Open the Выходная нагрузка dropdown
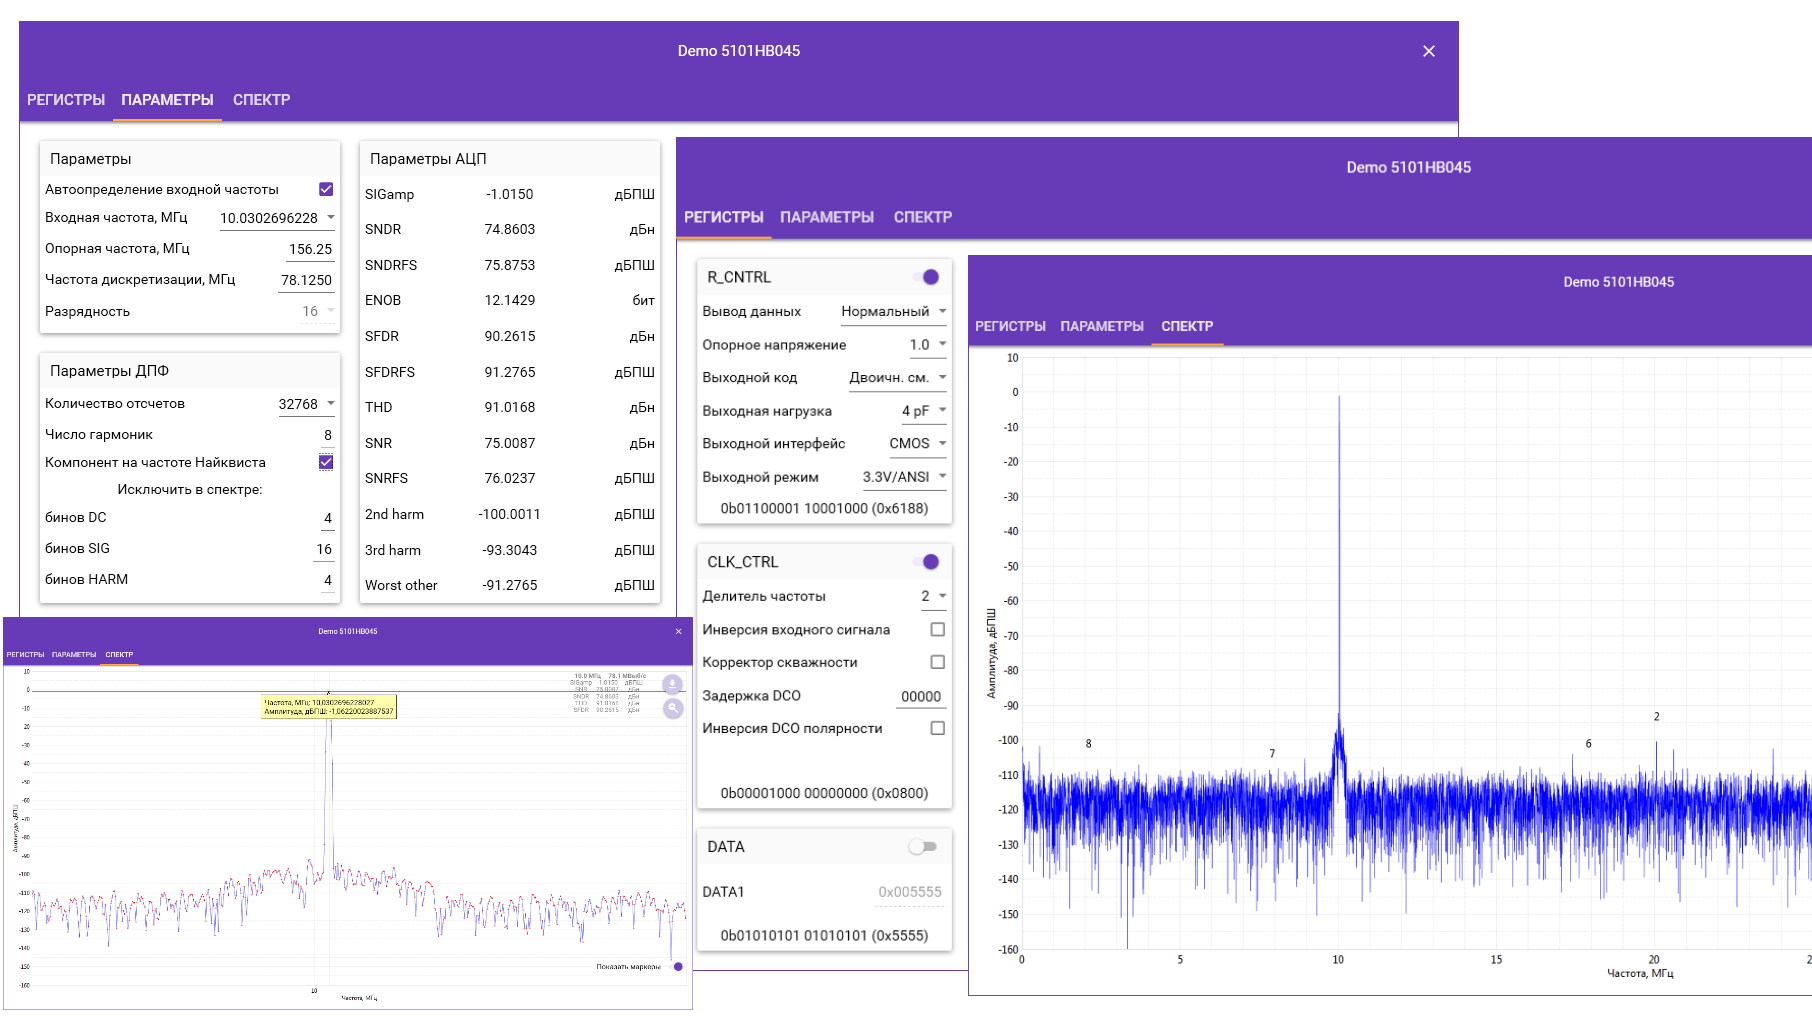Image resolution: width=1812 pixels, height=1021 pixels. click(x=923, y=411)
